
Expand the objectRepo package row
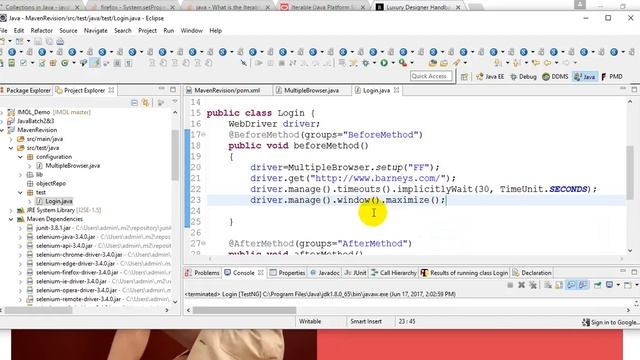pyautogui.click(x=46, y=184)
